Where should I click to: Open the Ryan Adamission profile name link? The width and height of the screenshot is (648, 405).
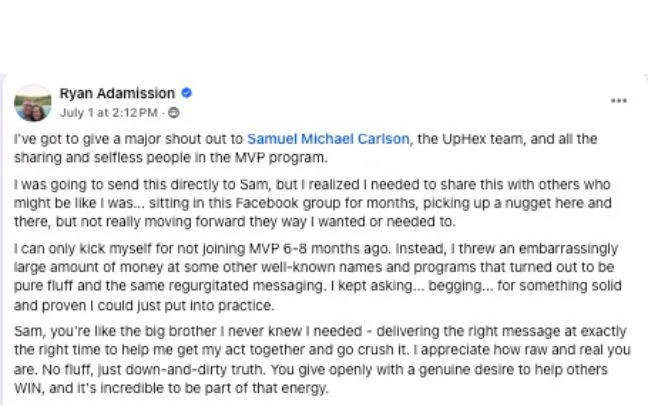117,93
